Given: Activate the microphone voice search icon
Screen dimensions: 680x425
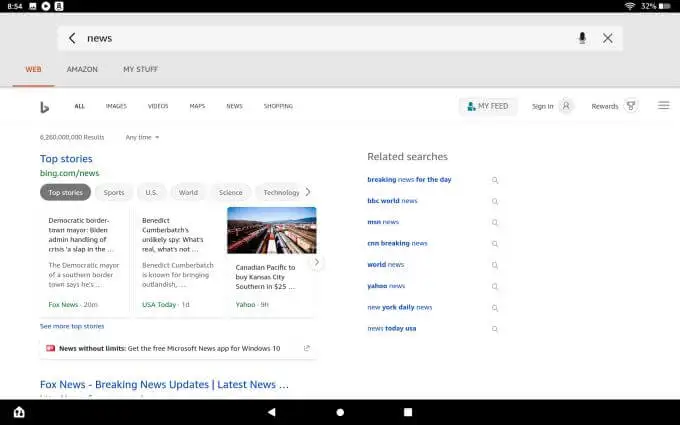Looking at the screenshot, I should 582,38.
